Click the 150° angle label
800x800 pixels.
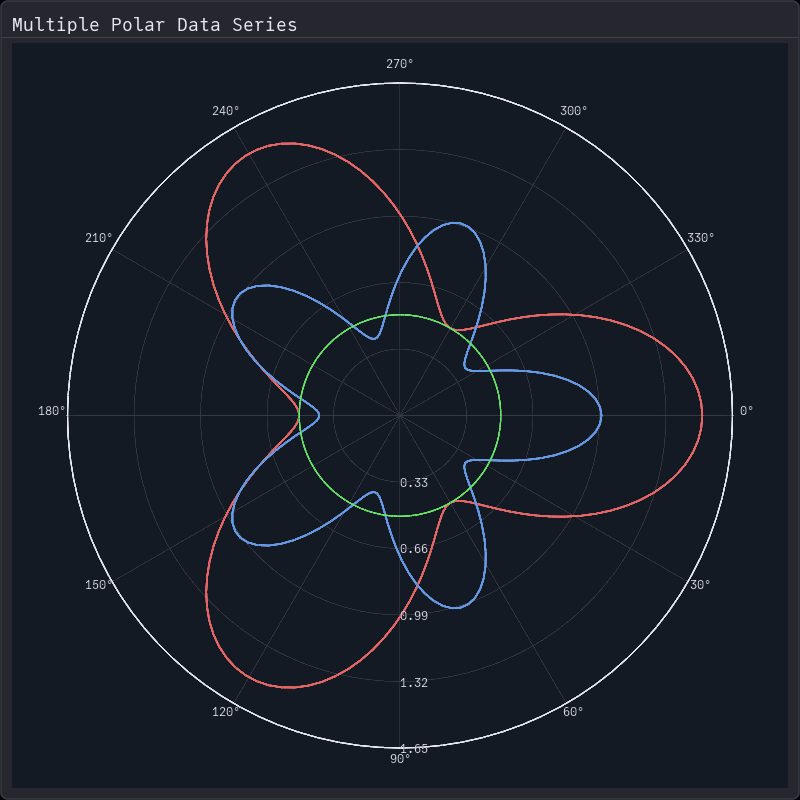pyautogui.click(x=98, y=583)
